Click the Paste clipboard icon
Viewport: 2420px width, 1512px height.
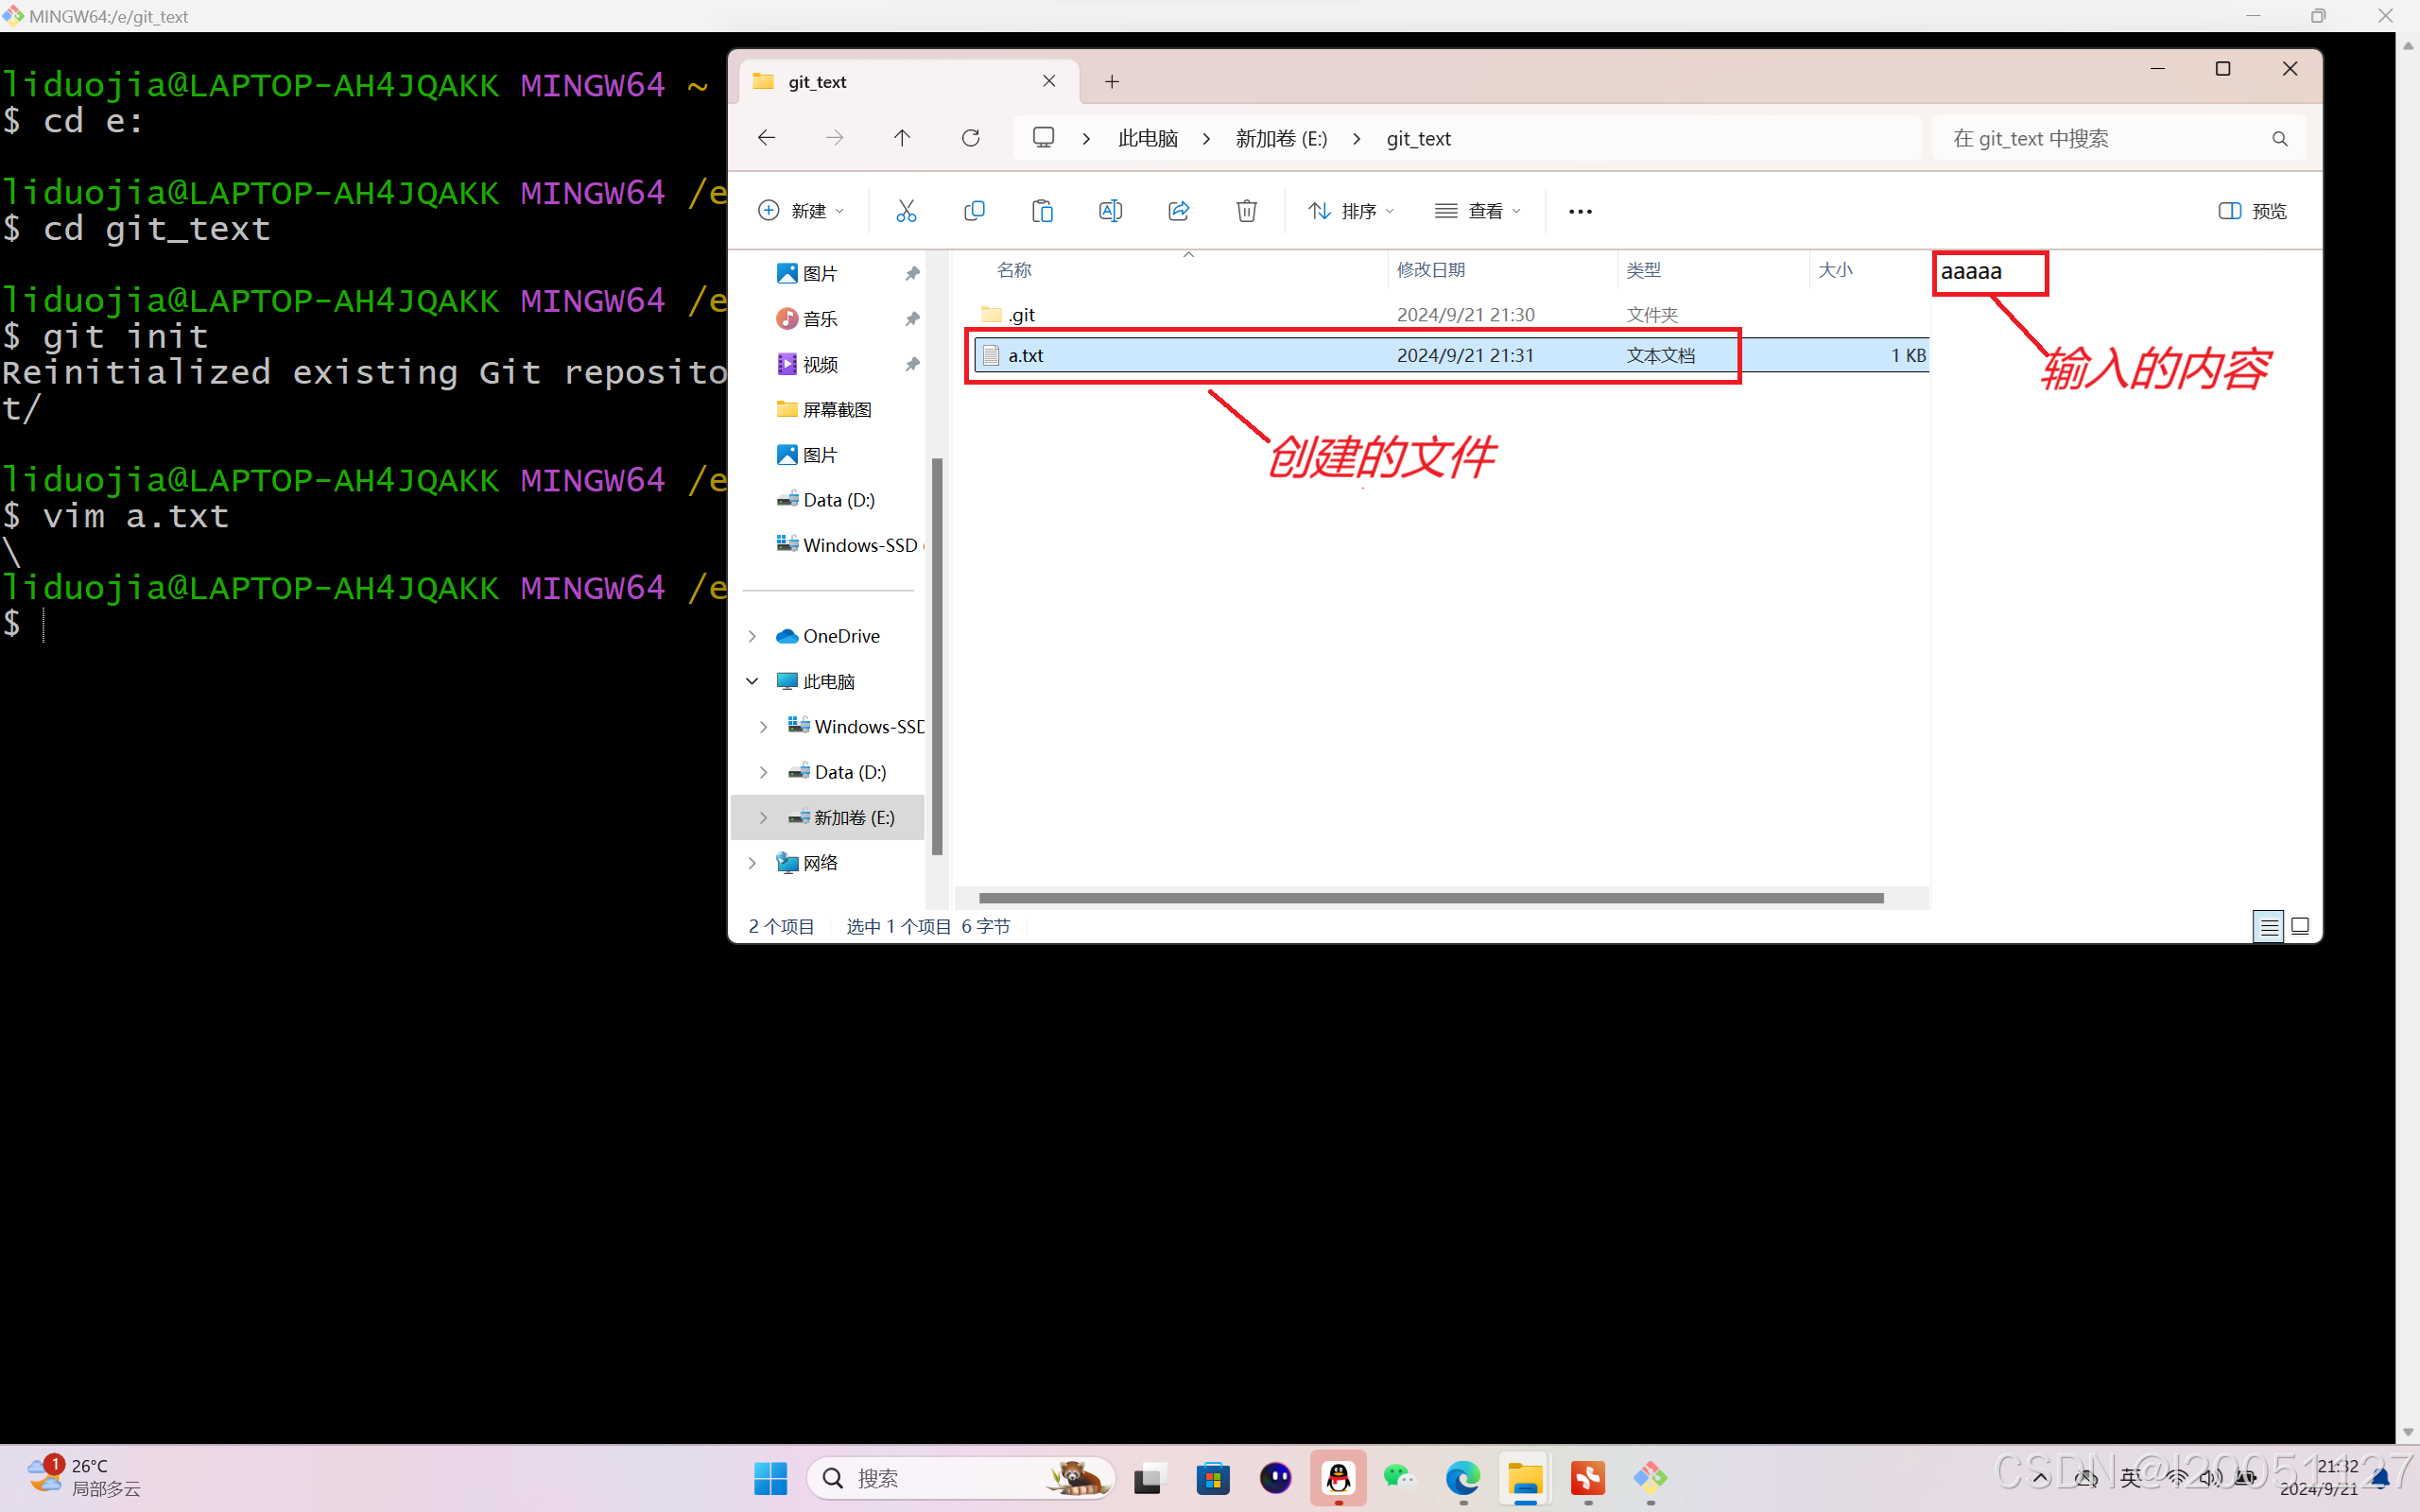pyautogui.click(x=1042, y=211)
